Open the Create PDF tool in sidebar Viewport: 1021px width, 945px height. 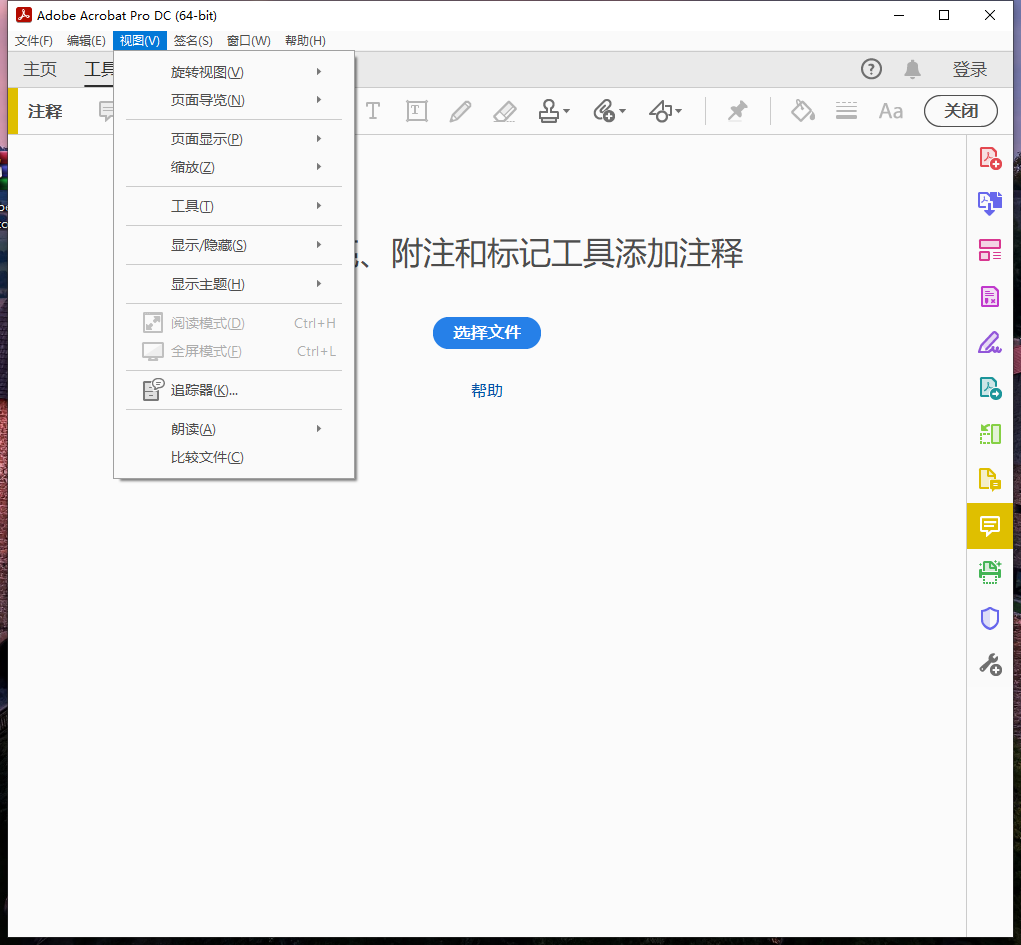click(x=990, y=157)
